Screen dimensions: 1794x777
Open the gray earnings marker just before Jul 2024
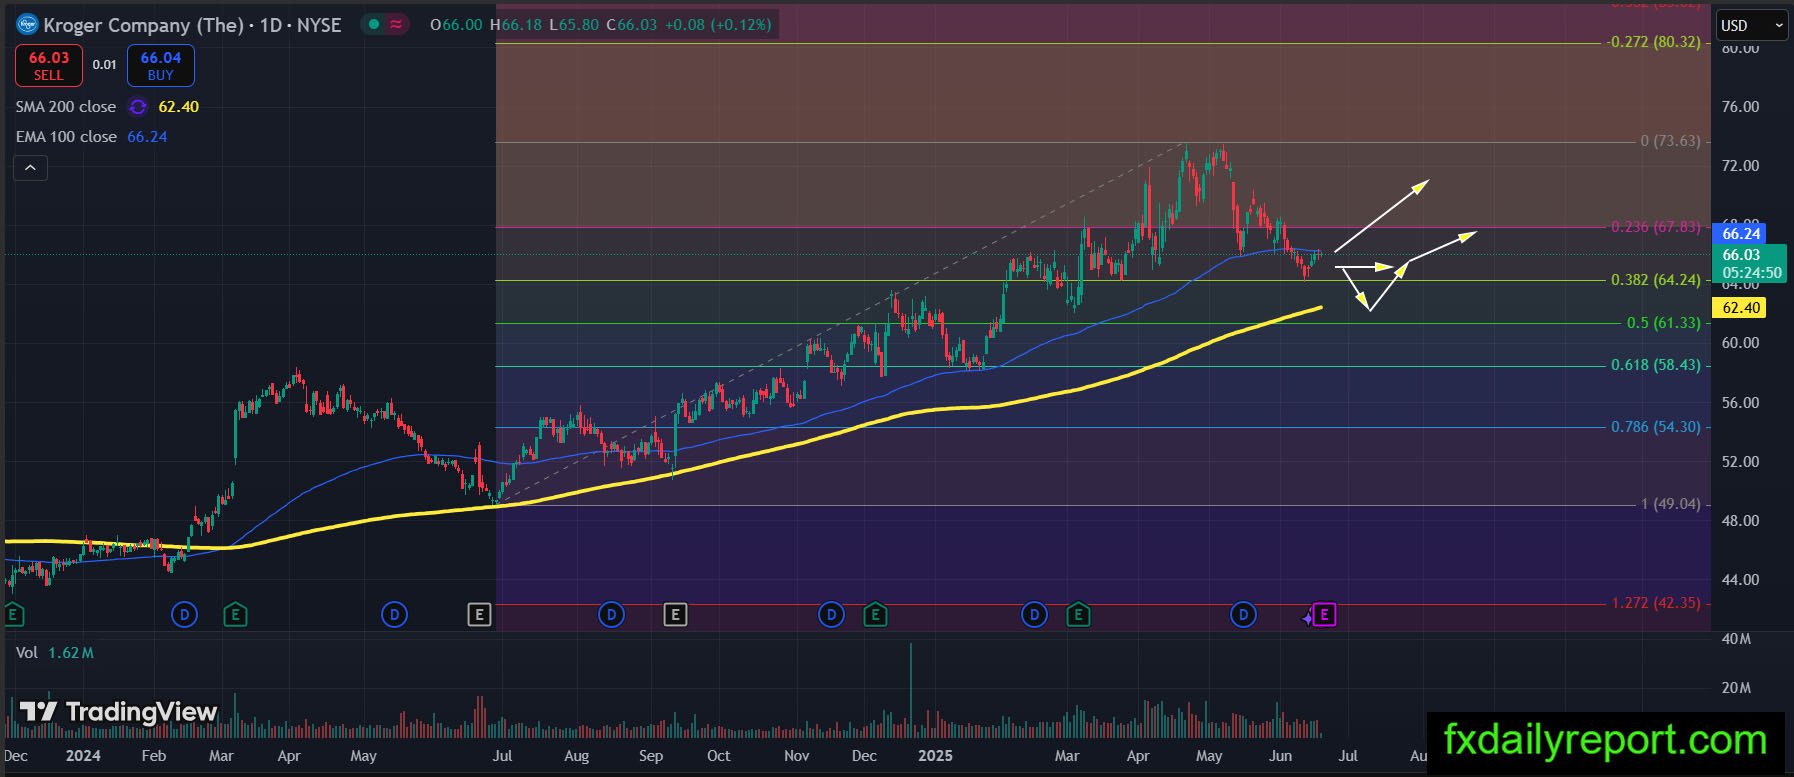(479, 614)
